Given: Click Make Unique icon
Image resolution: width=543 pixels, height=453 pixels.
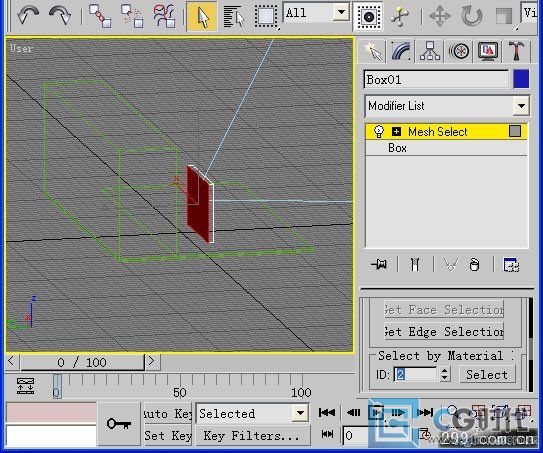Looking at the screenshot, I should [x=451, y=265].
